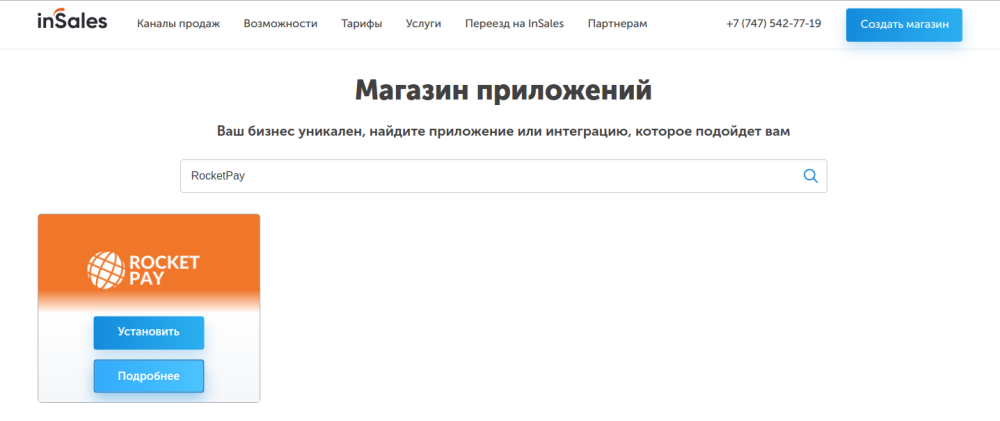Open the Услуги menu item
This screenshot has width=1000, height=421.
point(423,24)
